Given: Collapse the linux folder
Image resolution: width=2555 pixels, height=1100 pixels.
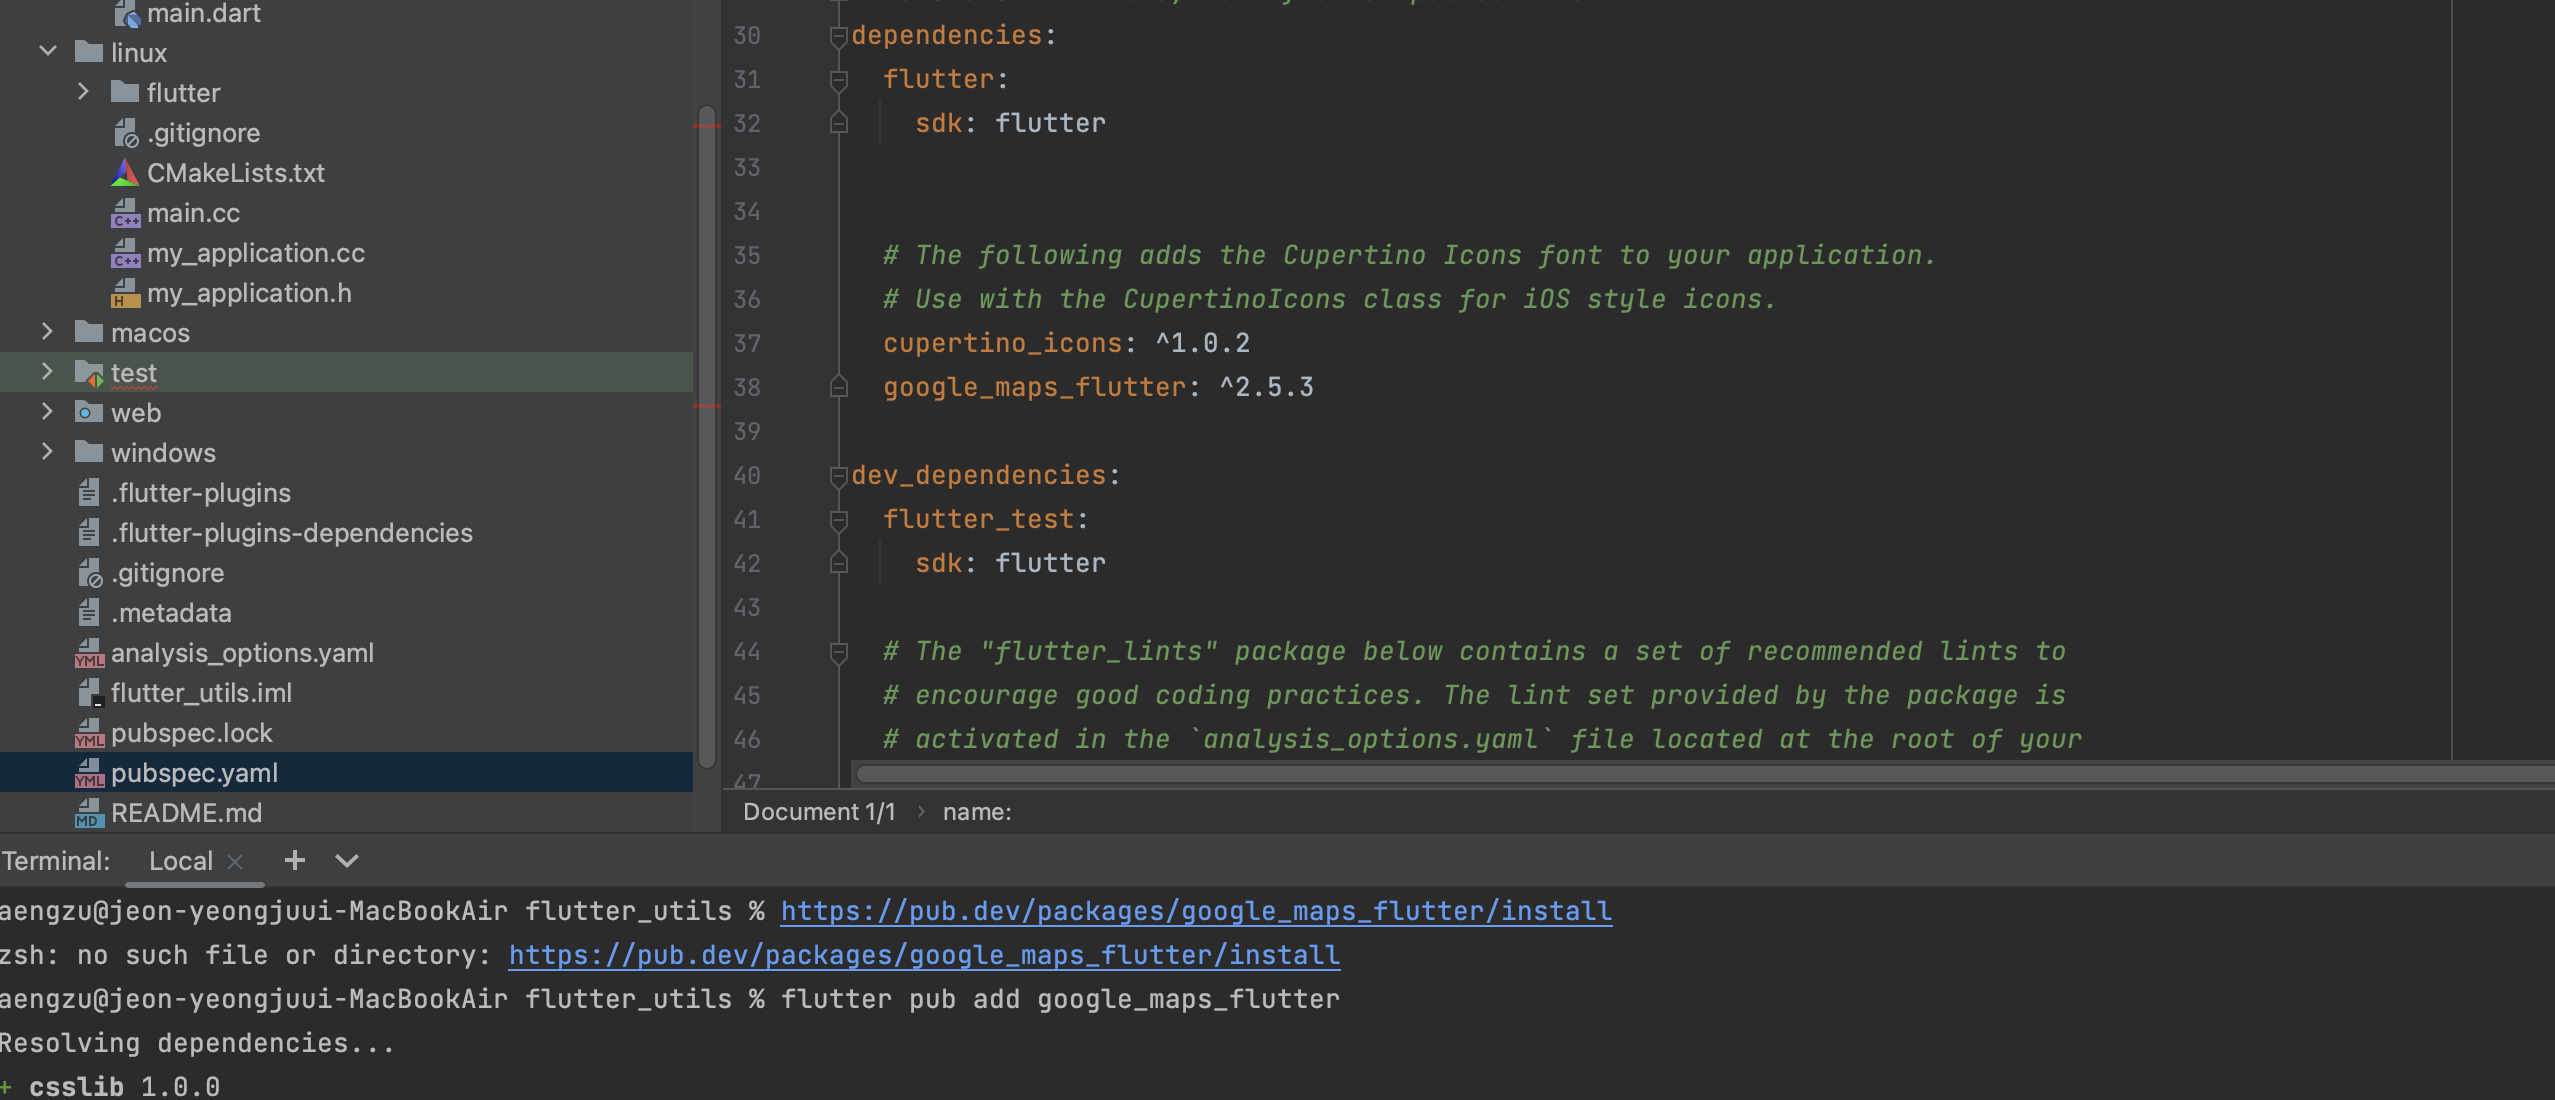Looking at the screenshot, I should [x=47, y=51].
